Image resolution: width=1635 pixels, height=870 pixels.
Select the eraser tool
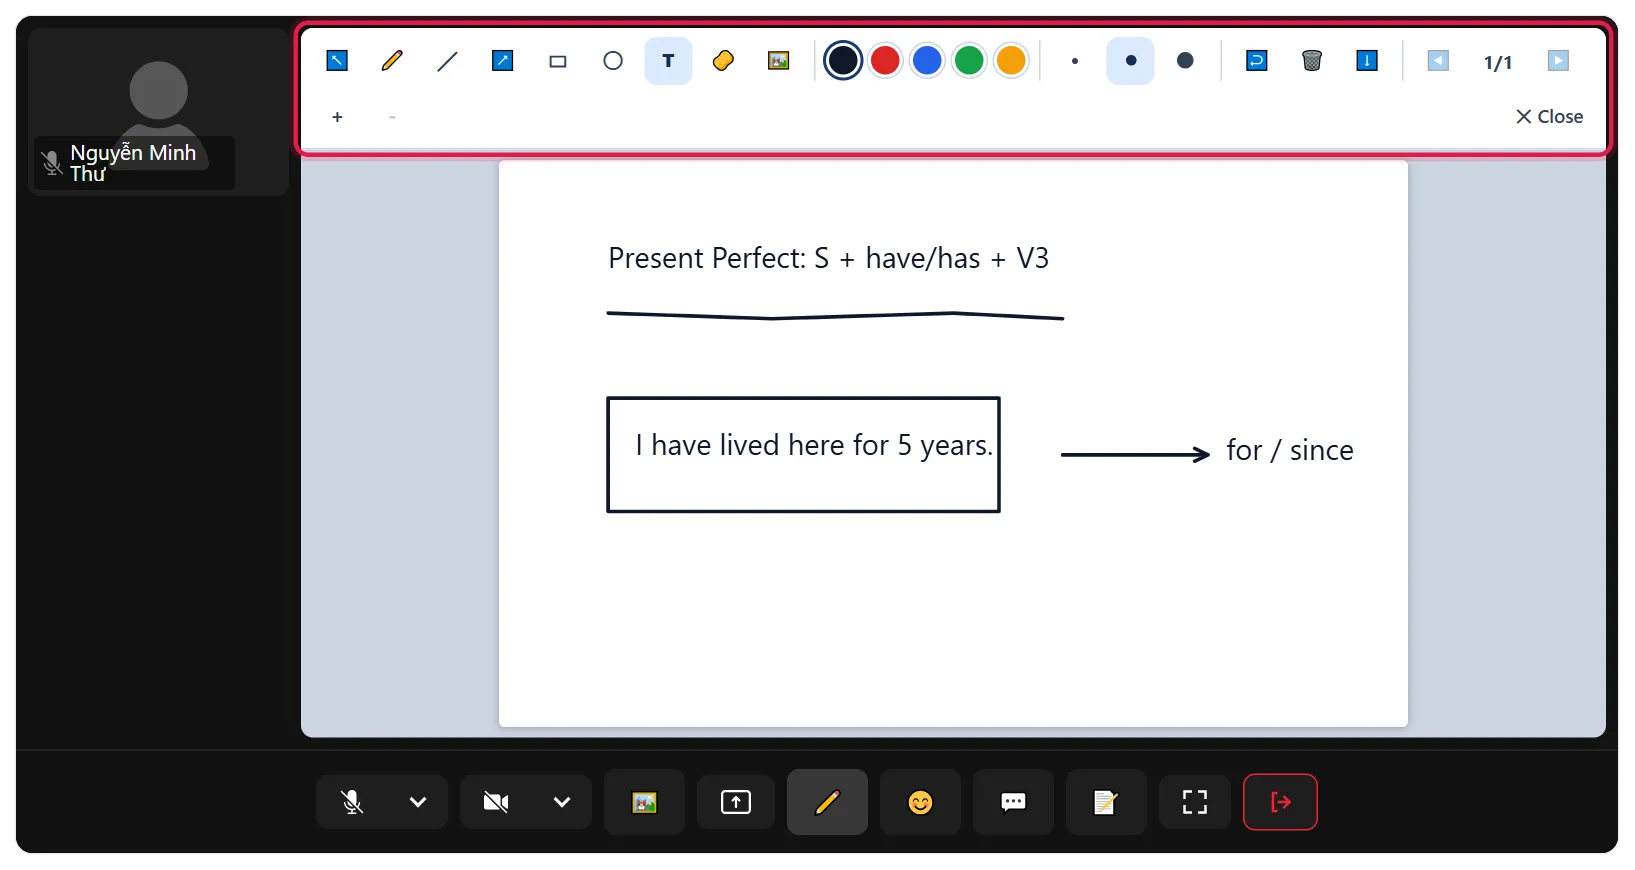pyautogui.click(x=723, y=61)
